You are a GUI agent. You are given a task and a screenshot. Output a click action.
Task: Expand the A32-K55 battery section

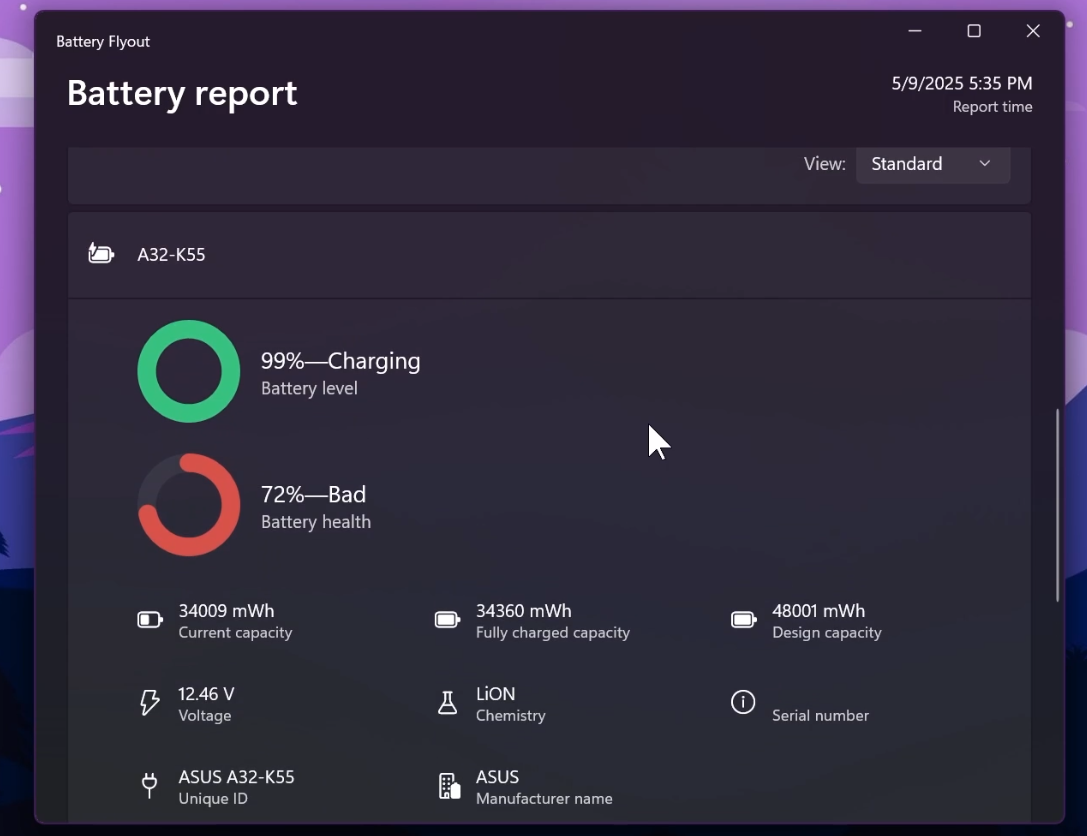click(x=549, y=254)
